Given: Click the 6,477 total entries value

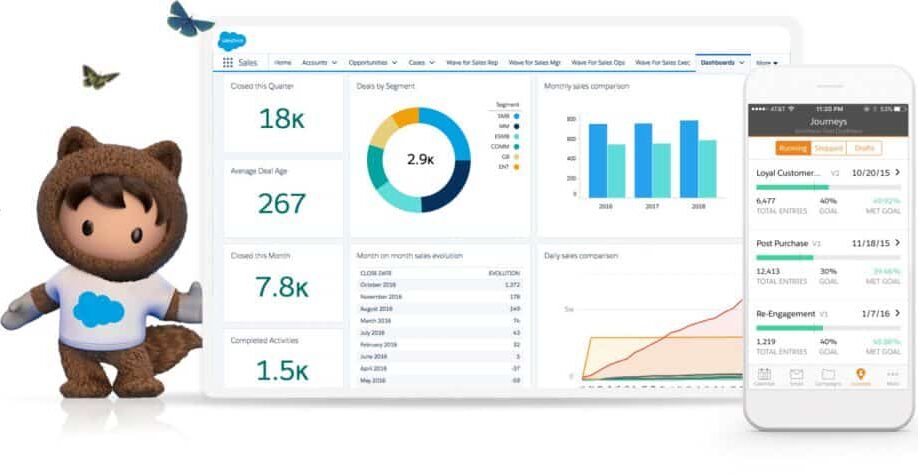Looking at the screenshot, I should [x=766, y=201].
